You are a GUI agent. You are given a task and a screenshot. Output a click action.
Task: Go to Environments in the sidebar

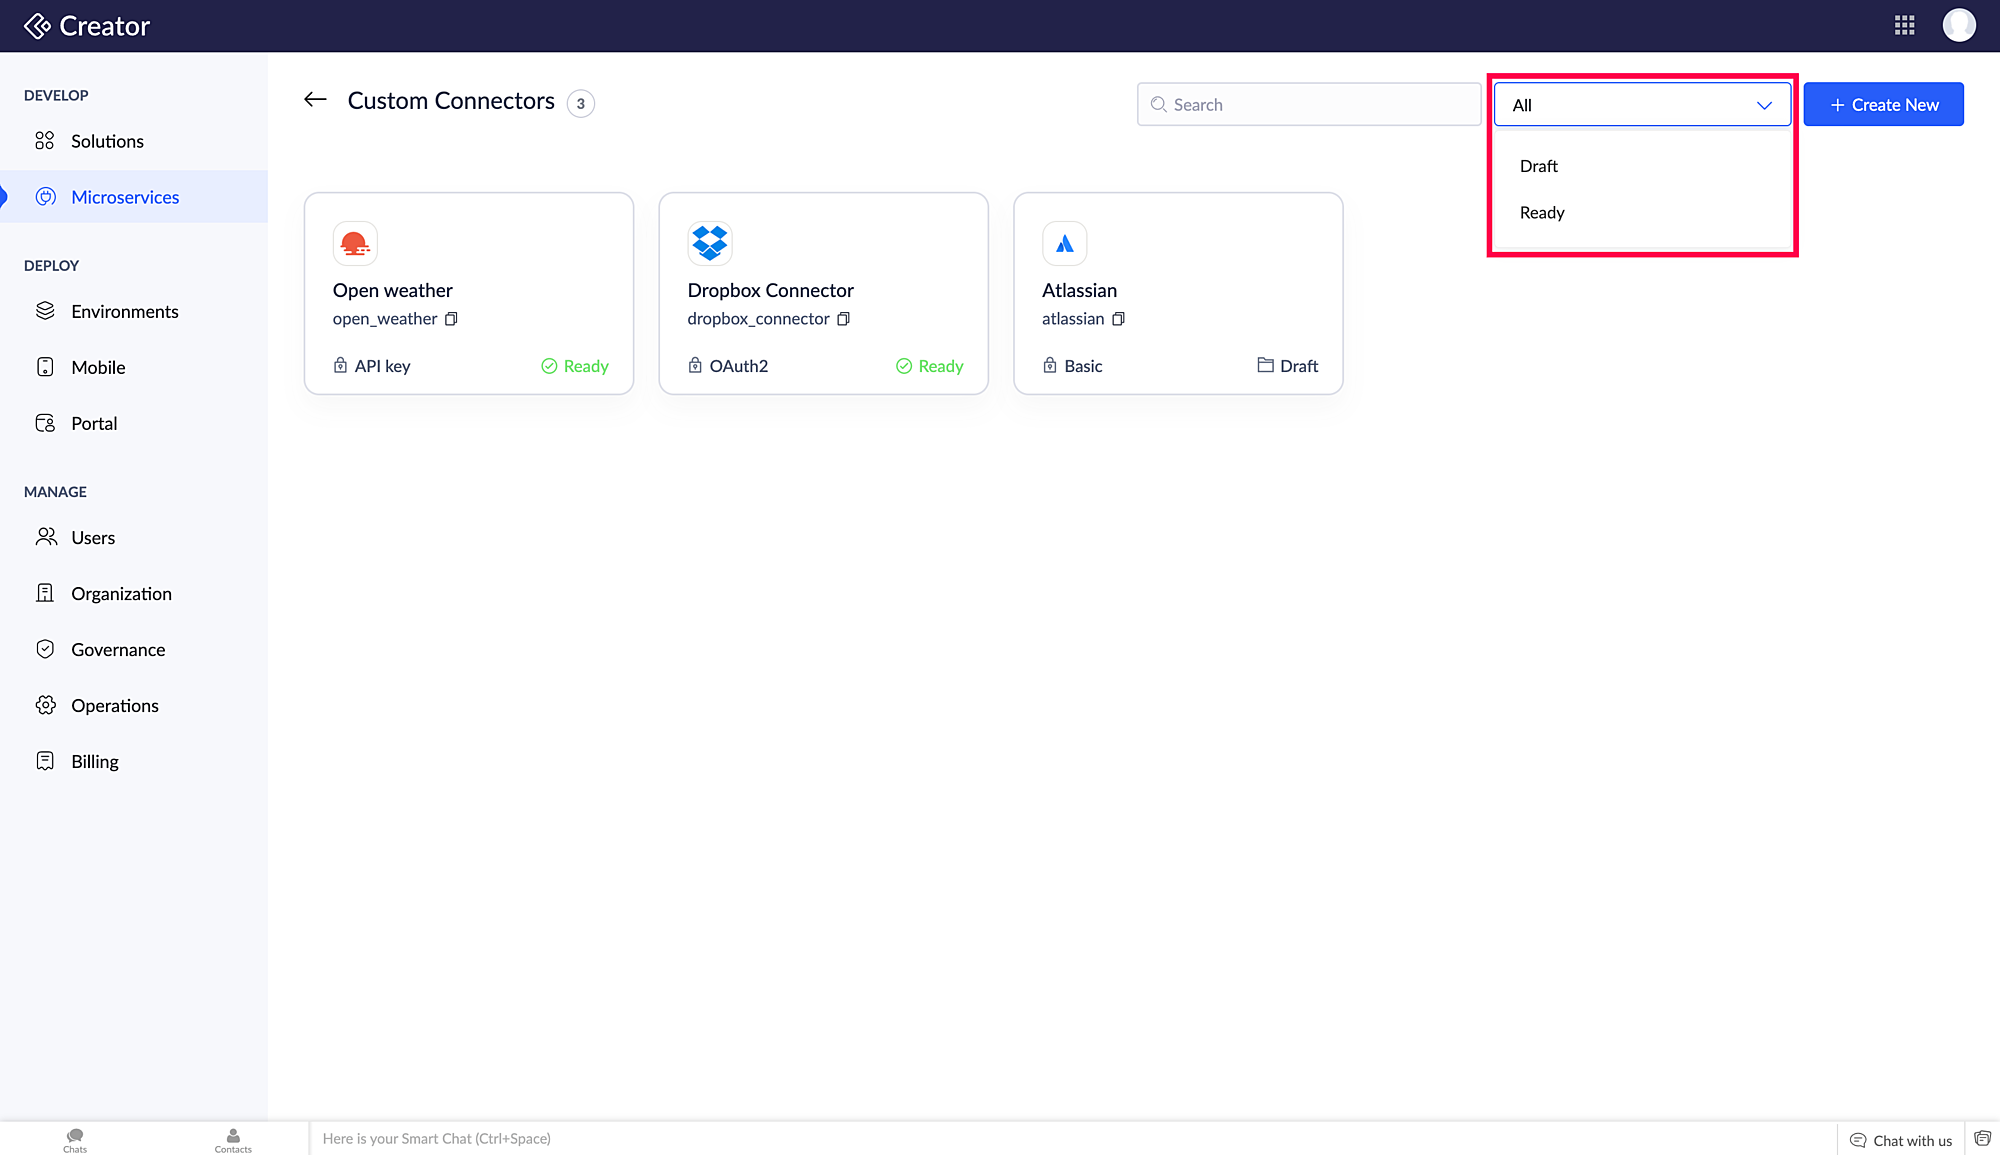point(124,311)
